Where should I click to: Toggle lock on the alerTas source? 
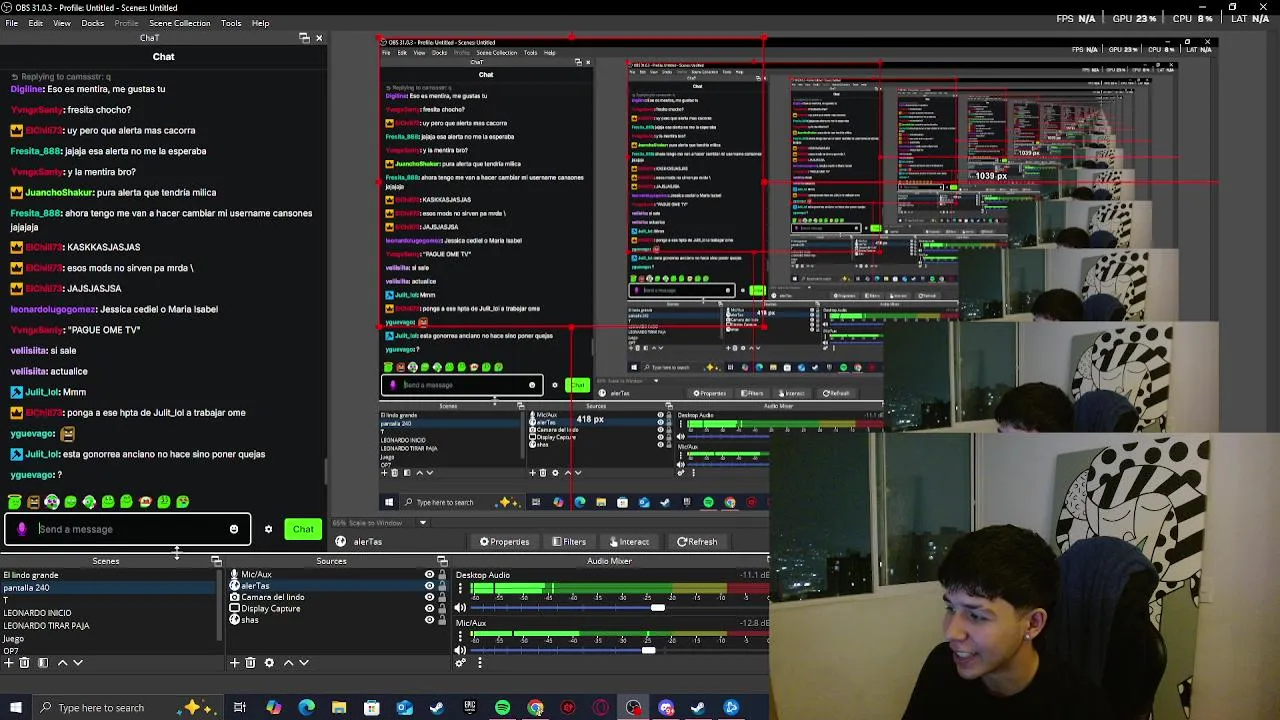click(x=442, y=586)
